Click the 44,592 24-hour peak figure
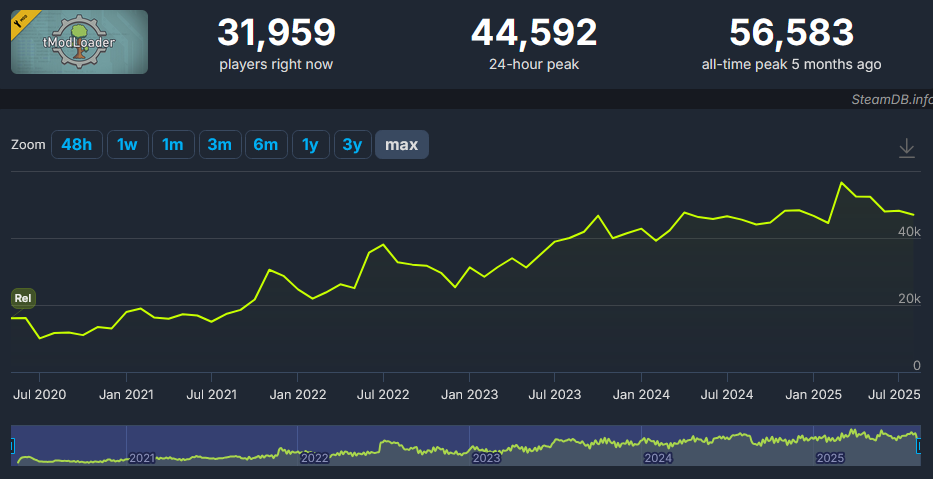Viewport: 933px width, 479px height. pos(534,33)
